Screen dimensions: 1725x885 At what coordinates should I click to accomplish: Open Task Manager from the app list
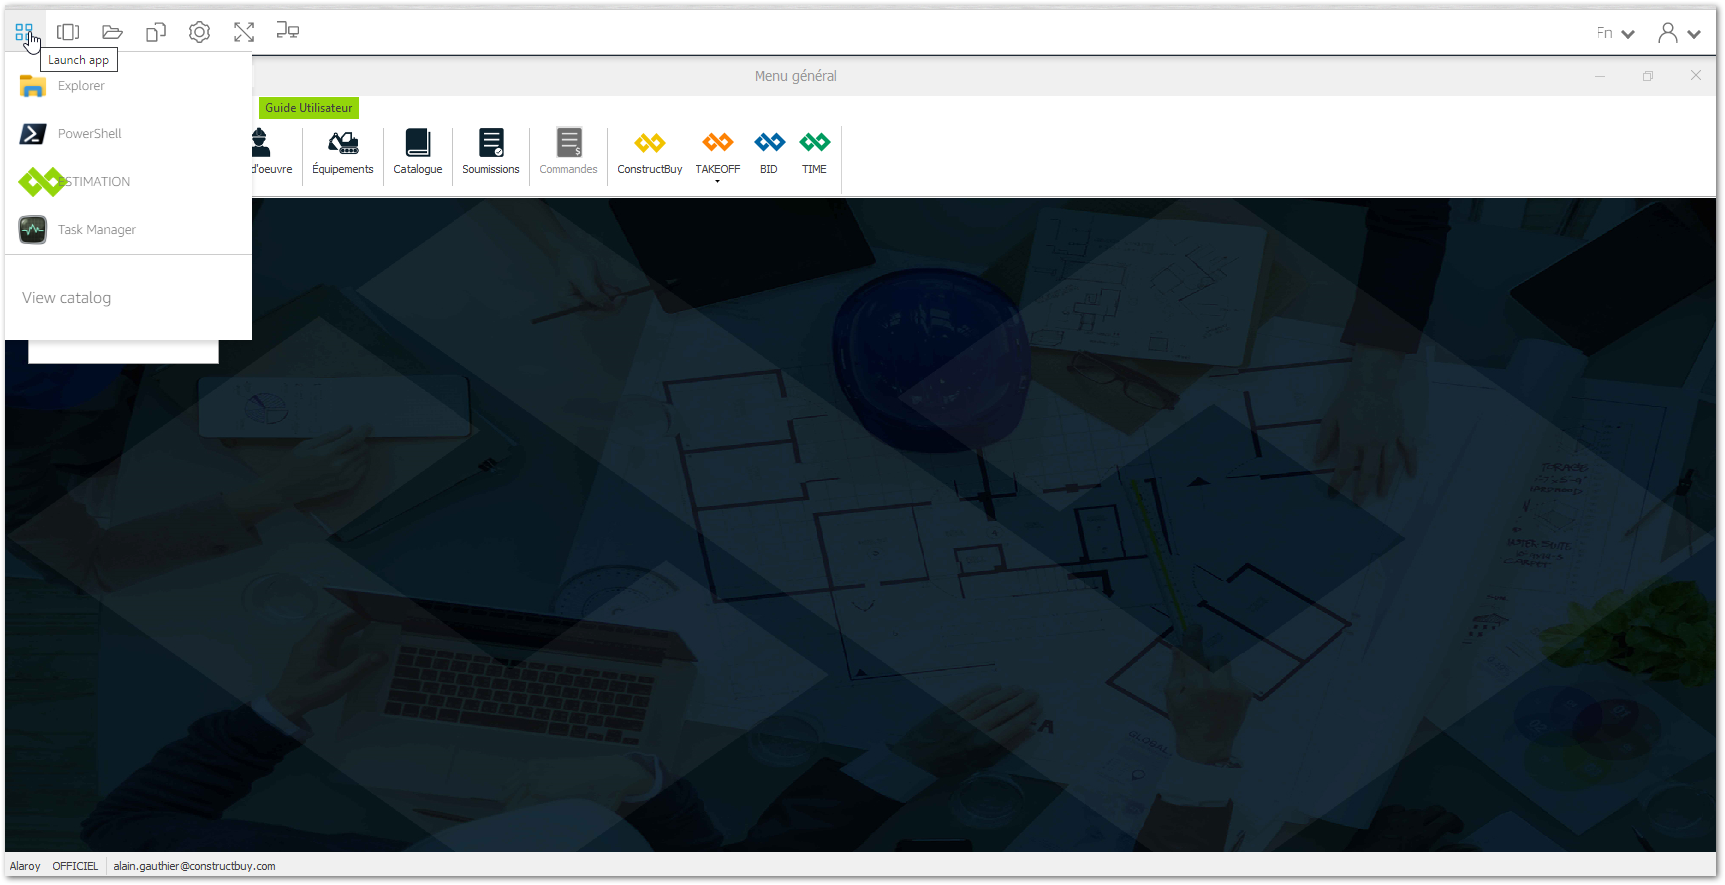coord(96,230)
